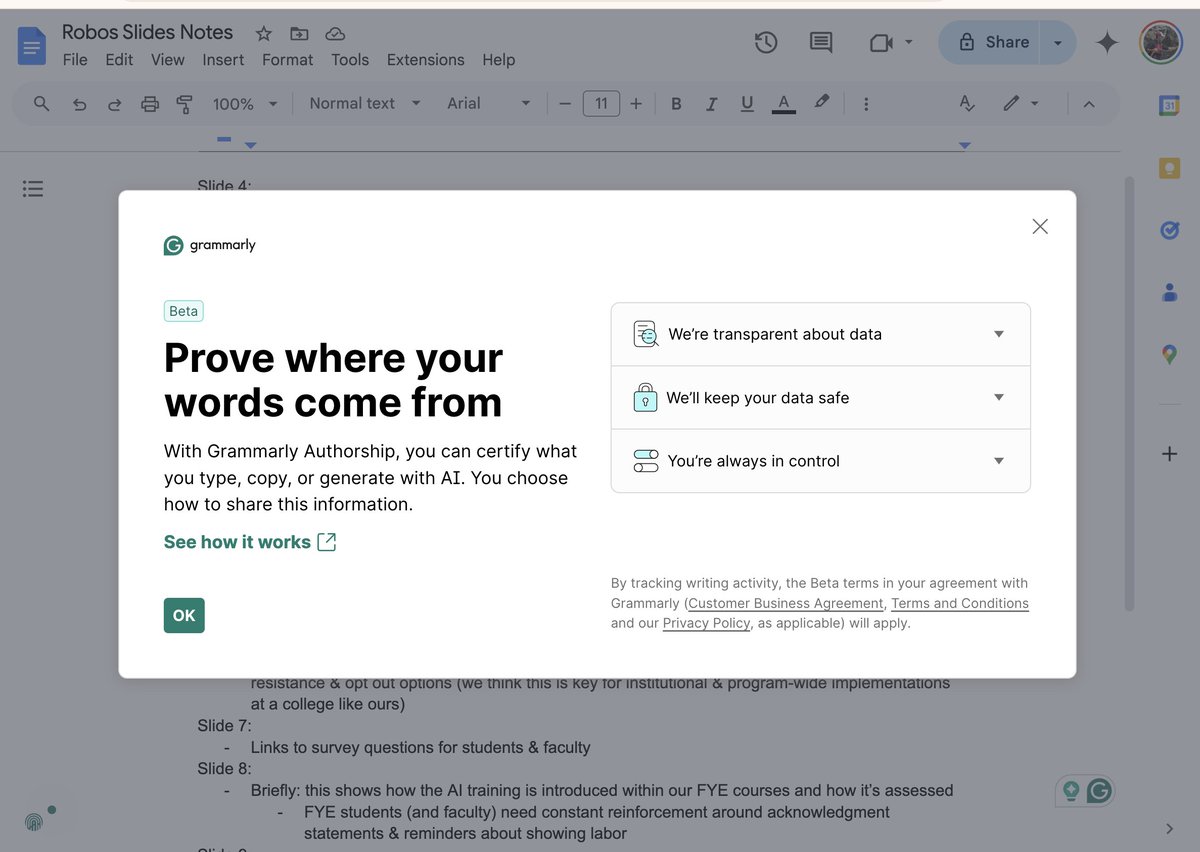Print the document
Screen dimensions: 1200x852
pyautogui.click(x=150, y=104)
